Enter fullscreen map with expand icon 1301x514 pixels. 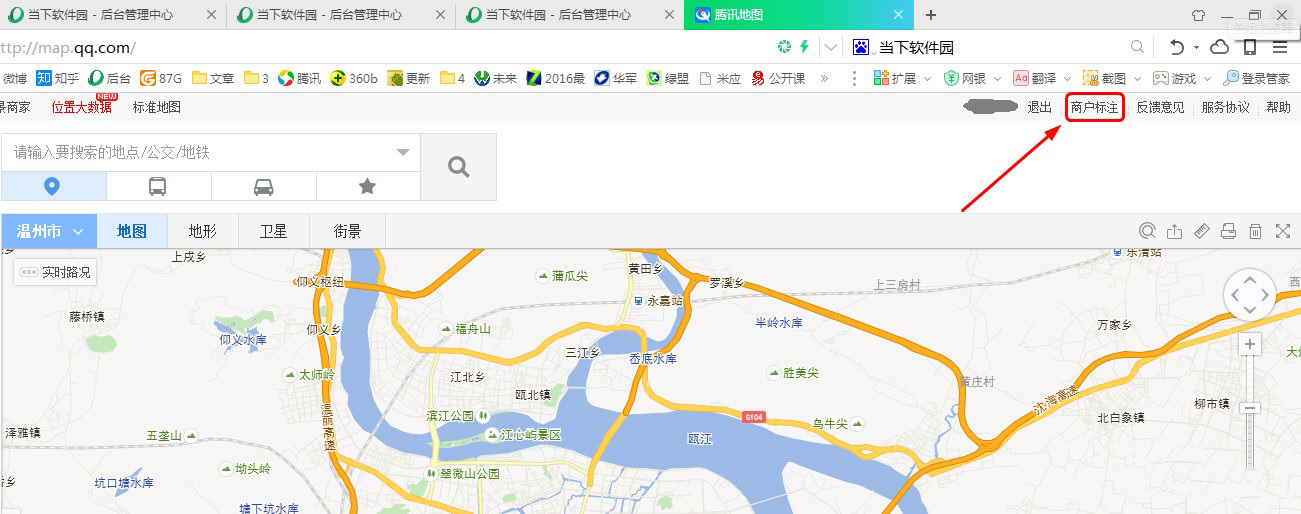coord(1283,231)
